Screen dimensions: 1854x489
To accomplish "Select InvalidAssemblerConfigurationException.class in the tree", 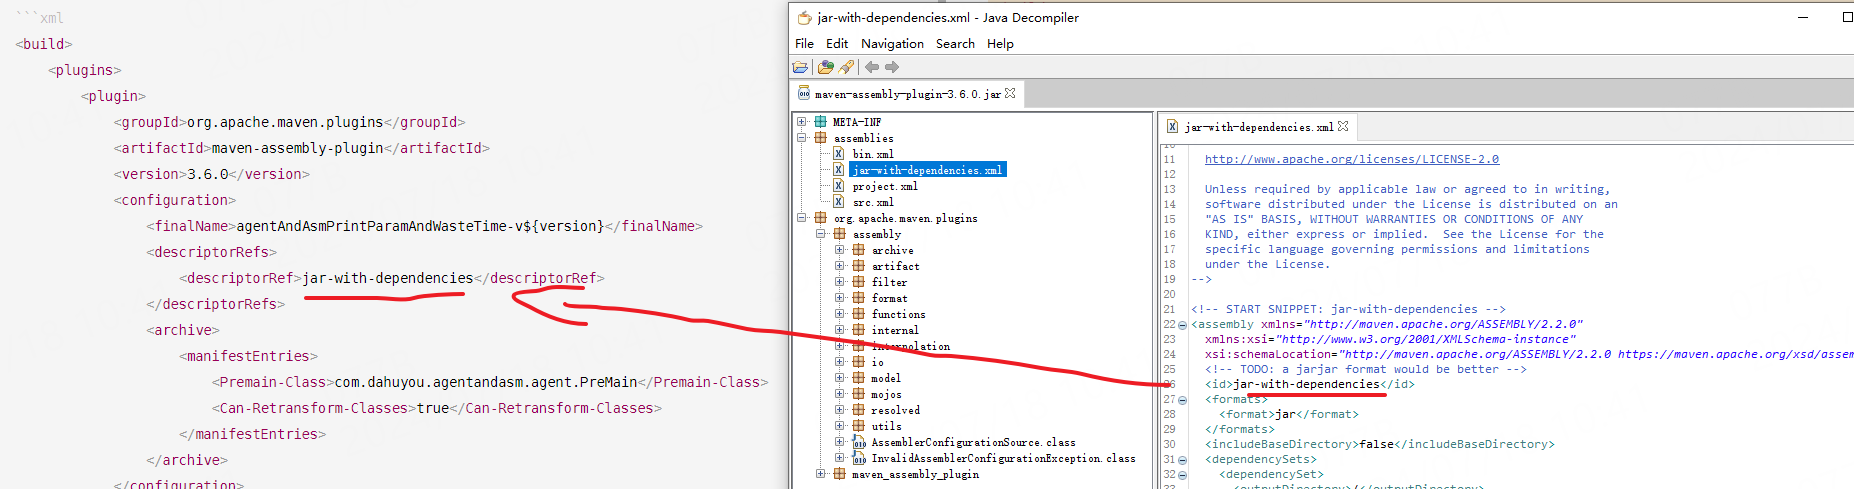I will (x=1003, y=458).
